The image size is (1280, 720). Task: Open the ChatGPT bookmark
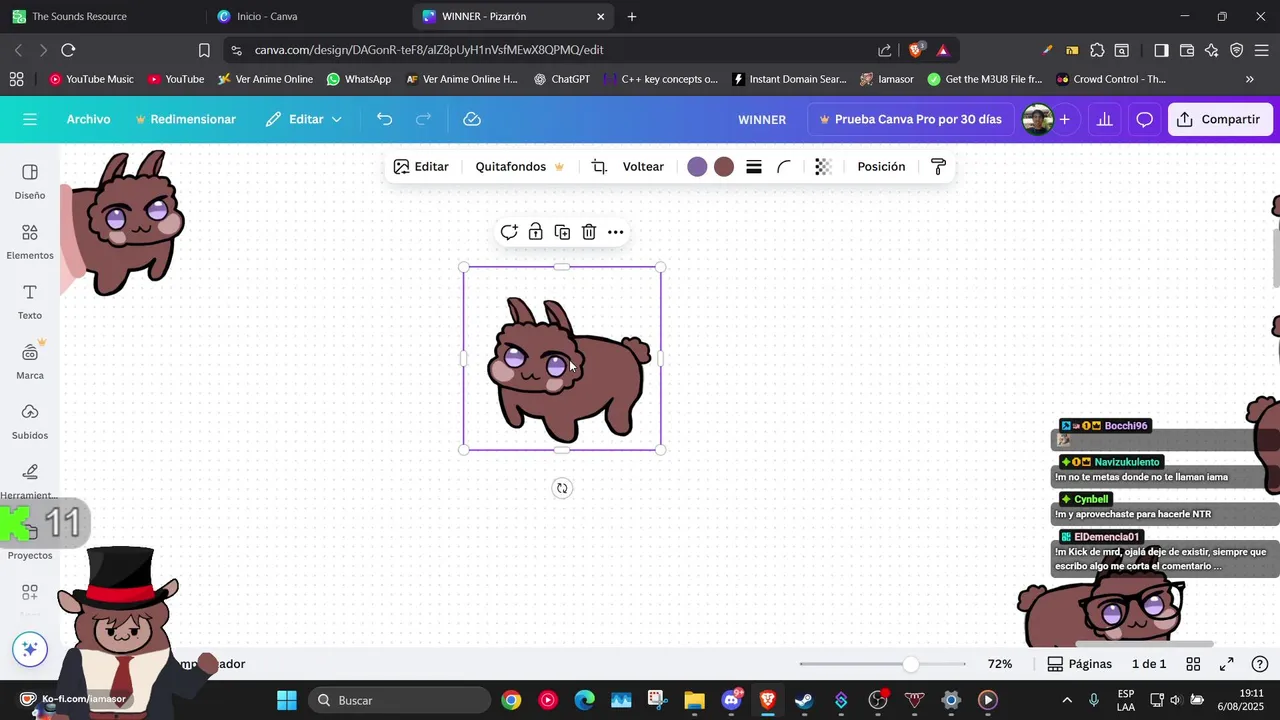tap(562, 79)
